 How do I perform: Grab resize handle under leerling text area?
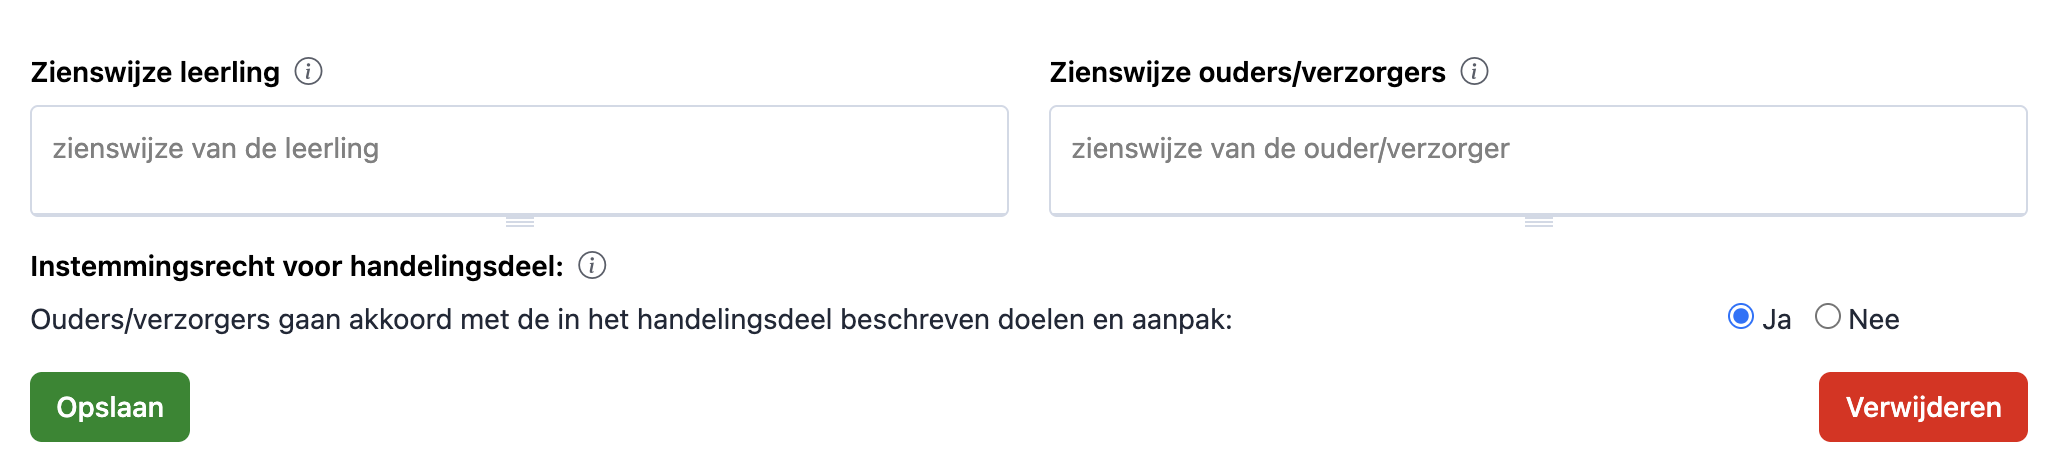(520, 221)
